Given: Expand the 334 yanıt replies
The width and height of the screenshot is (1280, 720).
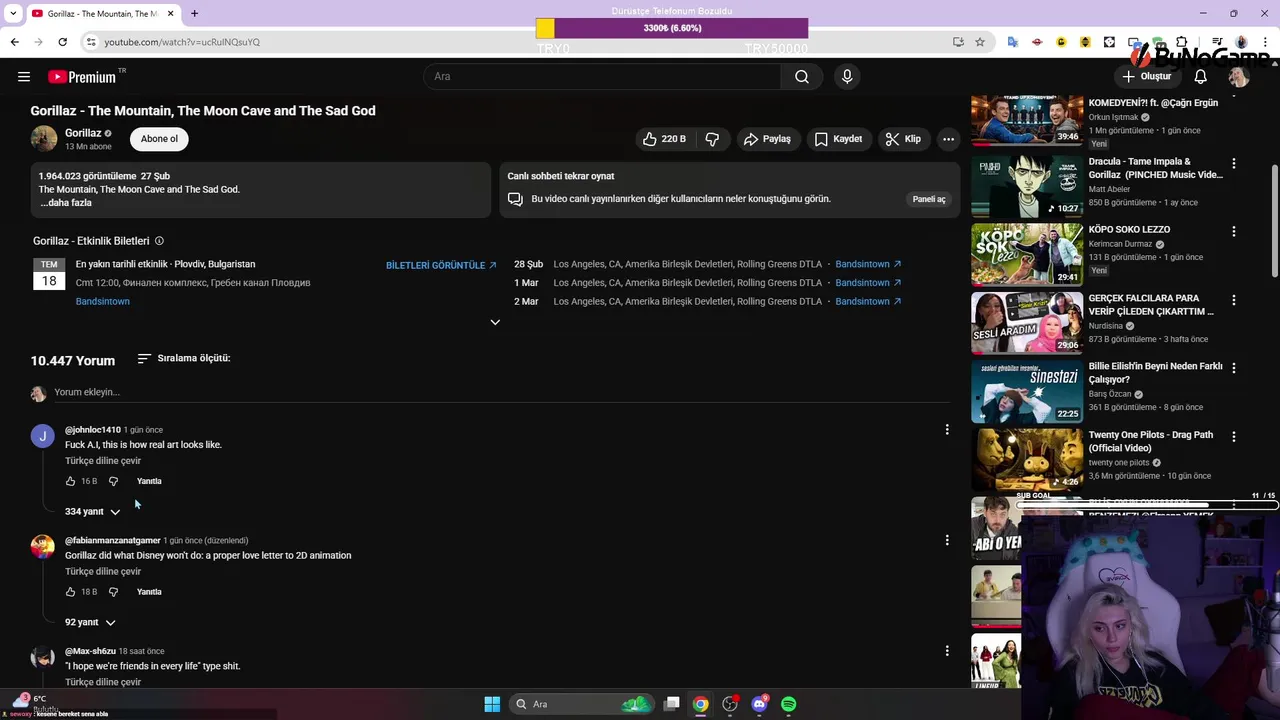Looking at the screenshot, I should coord(92,512).
